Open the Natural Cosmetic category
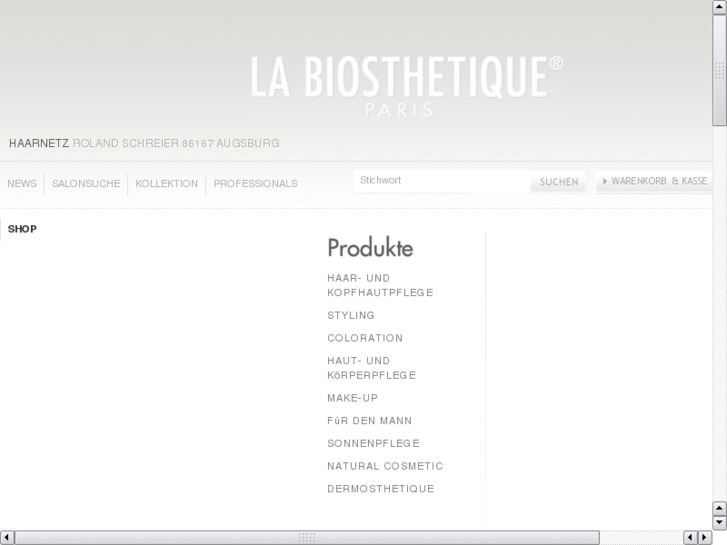This screenshot has width=727, height=545. pyautogui.click(x=385, y=466)
